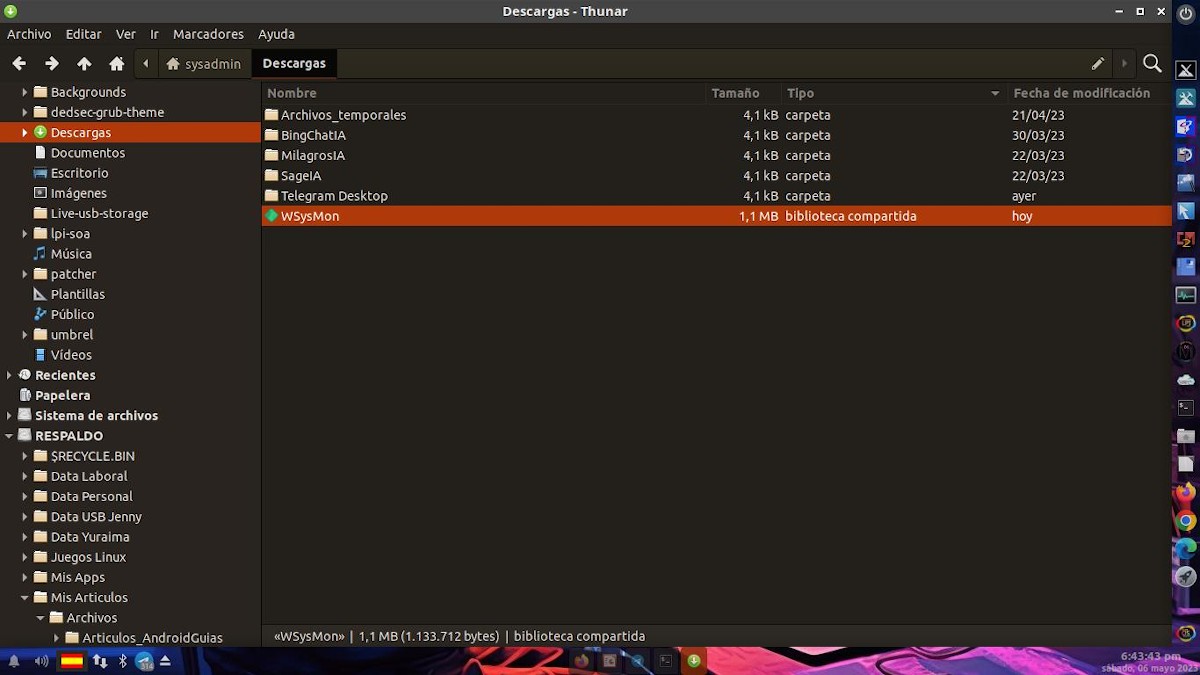1200x675 pixels.
Task: Sort by Fecha de modificación header
Action: pos(1088,93)
